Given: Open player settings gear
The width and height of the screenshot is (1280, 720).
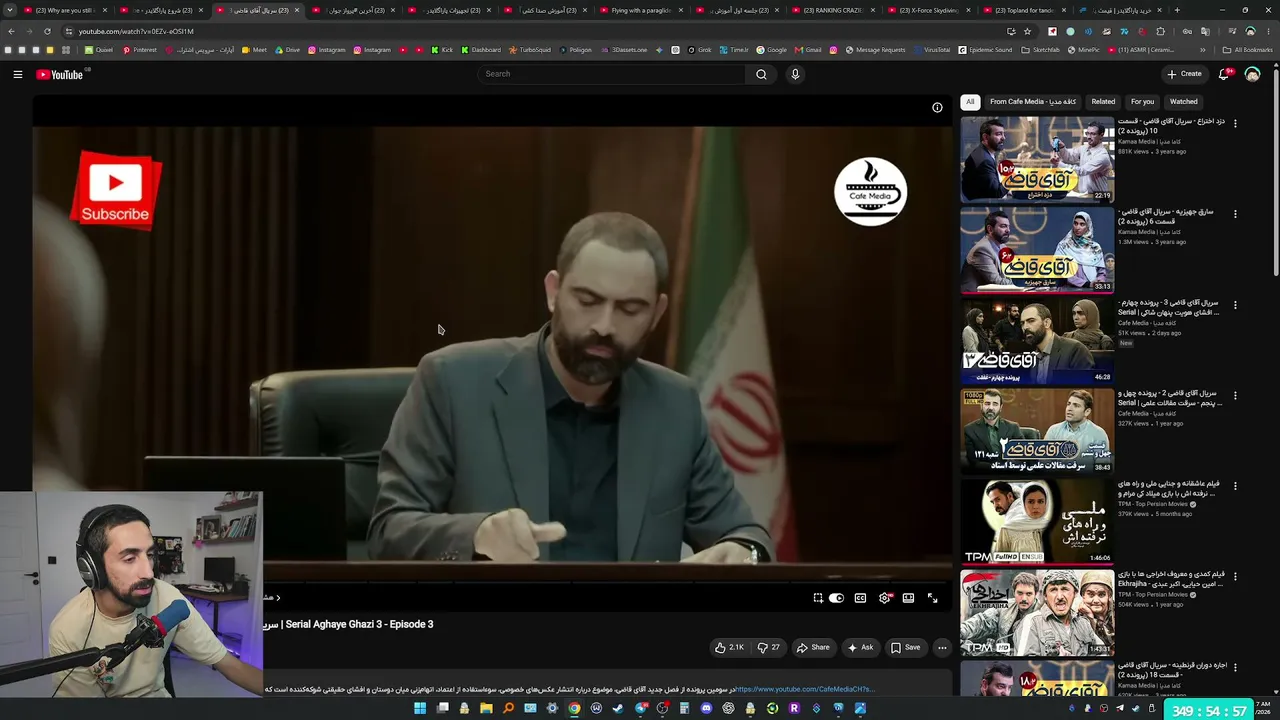Looking at the screenshot, I should pyautogui.click(x=884, y=598).
